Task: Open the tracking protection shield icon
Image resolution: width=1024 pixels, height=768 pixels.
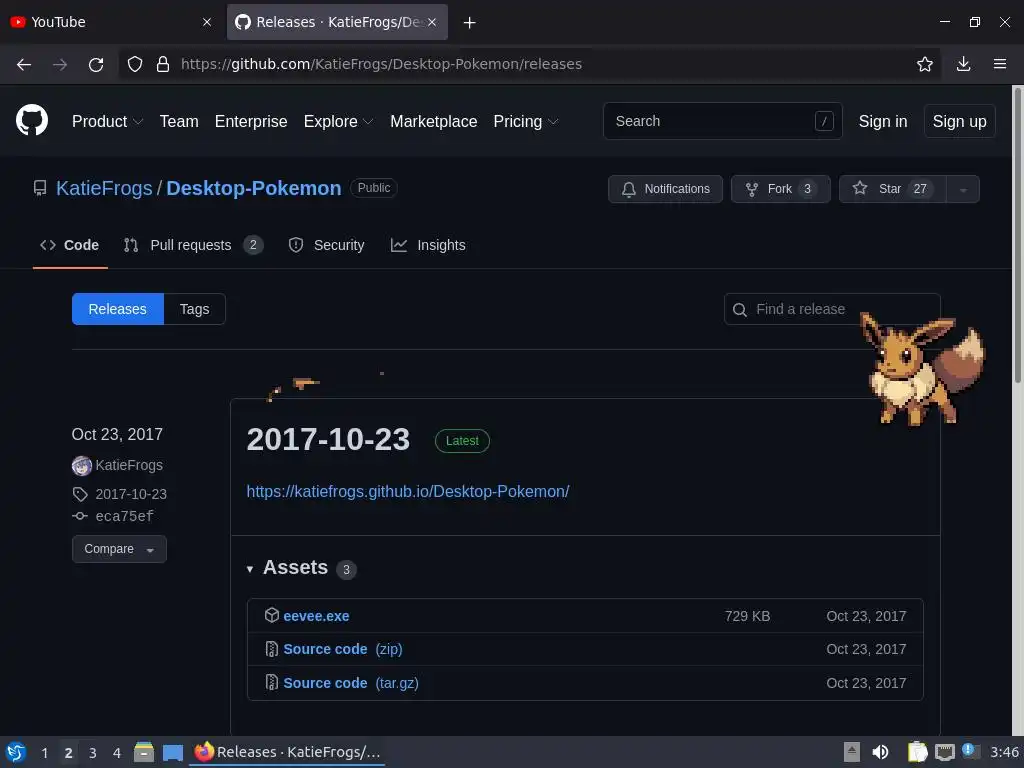Action: (x=135, y=64)
